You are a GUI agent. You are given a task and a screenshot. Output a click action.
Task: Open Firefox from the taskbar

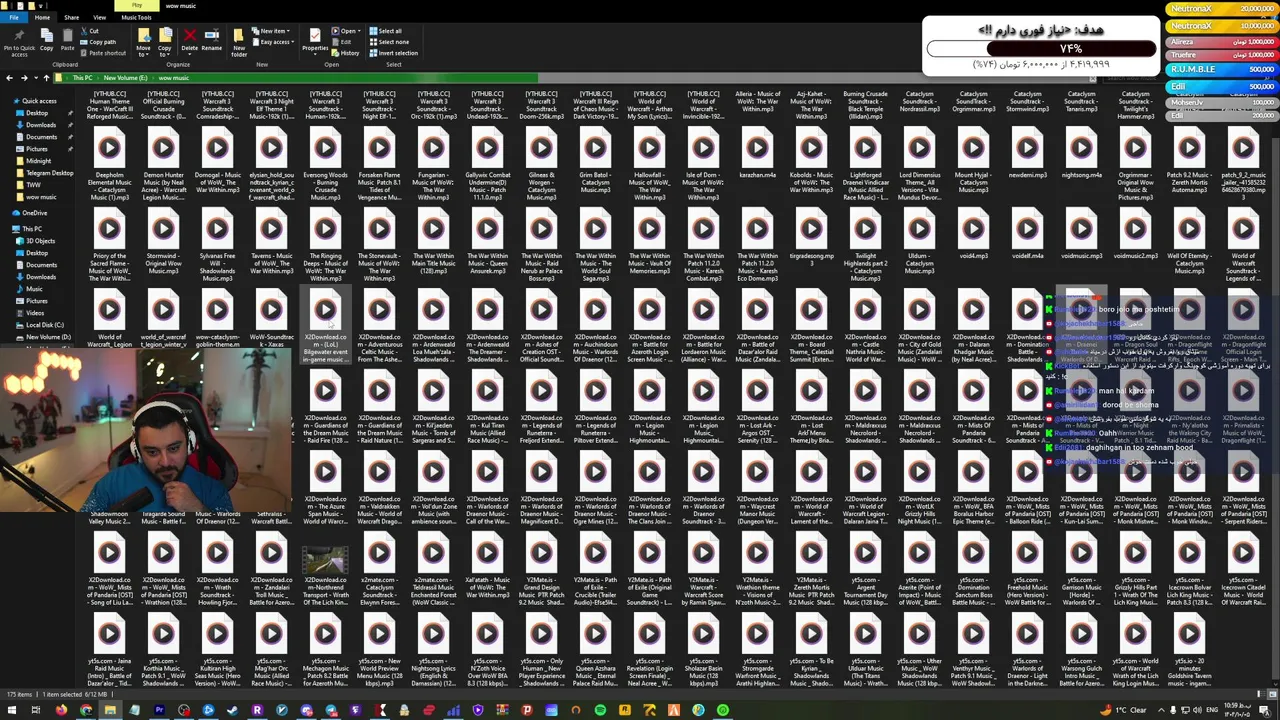click(x=60, y=711)
